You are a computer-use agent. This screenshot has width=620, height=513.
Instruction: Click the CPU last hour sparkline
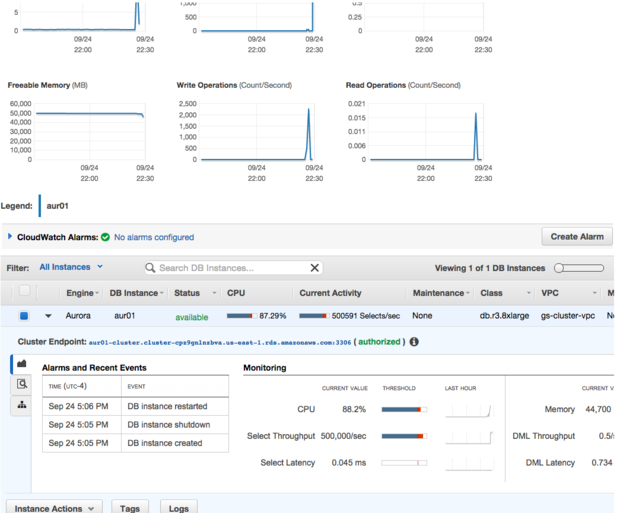[468, 410]
